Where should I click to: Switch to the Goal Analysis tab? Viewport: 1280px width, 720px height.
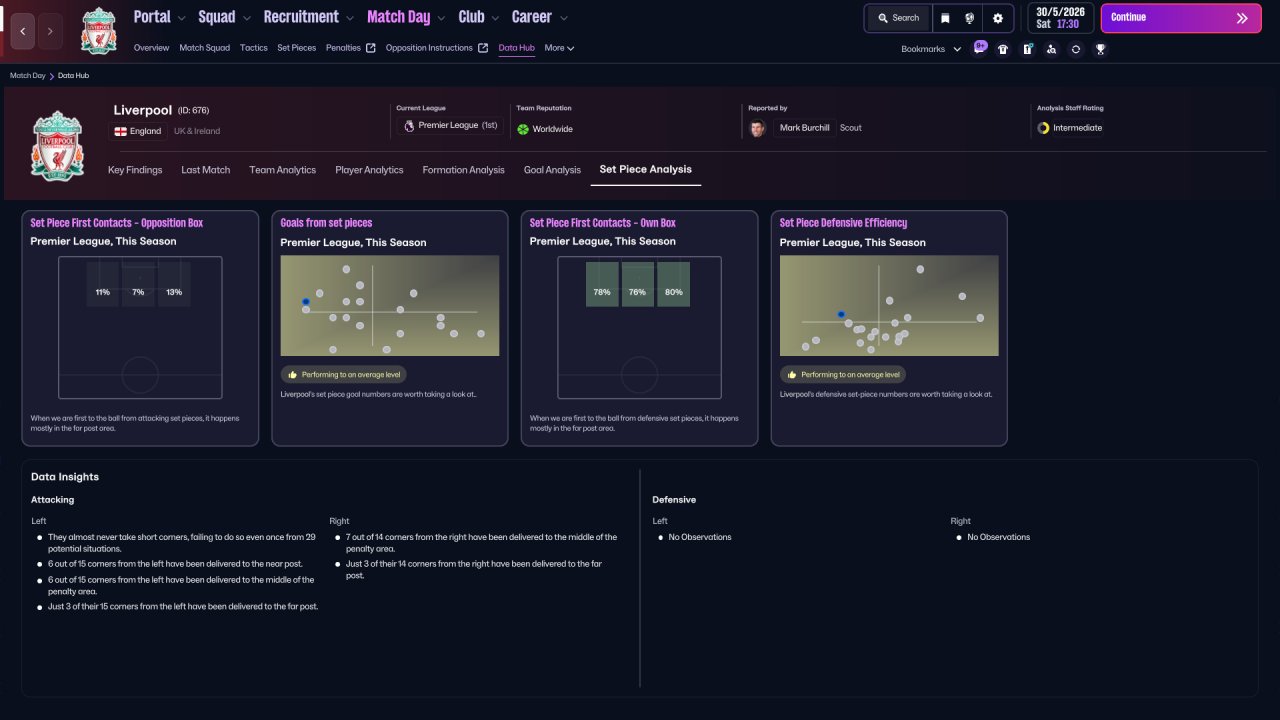coord(552,170)
